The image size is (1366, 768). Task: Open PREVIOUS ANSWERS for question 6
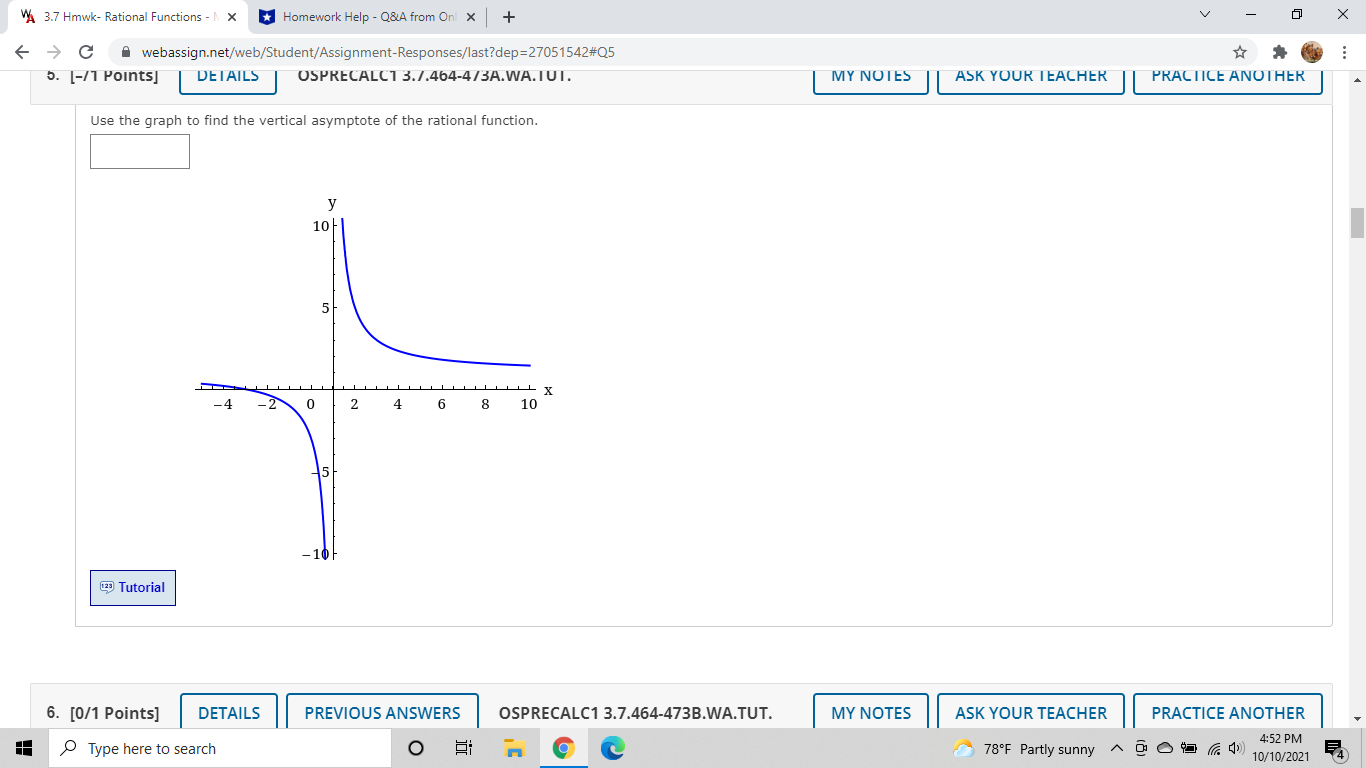[x=382, y=713]
